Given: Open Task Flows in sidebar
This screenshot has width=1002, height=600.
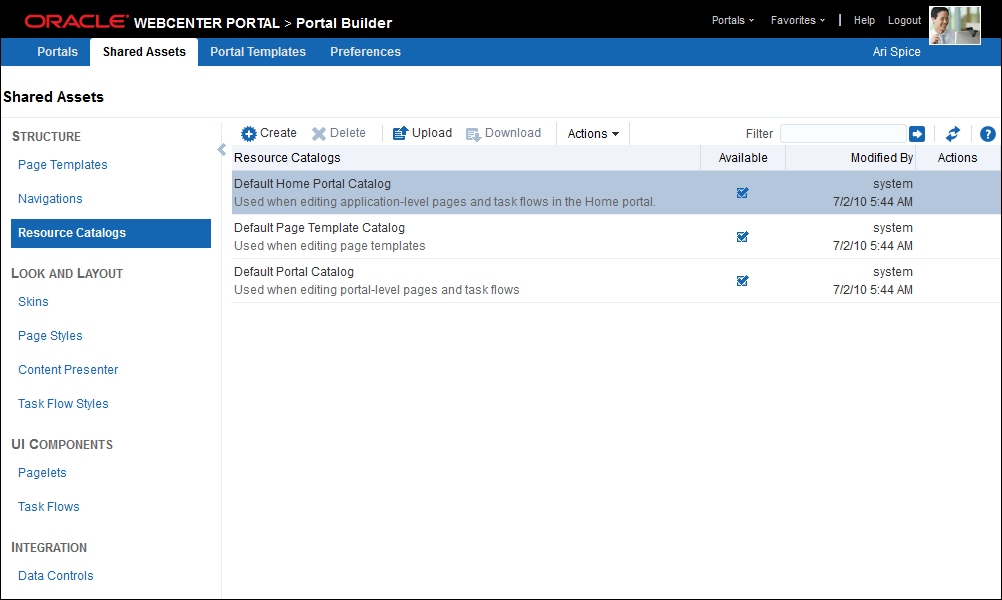Looking at the screenshot, I should click(x=49, y=507).
